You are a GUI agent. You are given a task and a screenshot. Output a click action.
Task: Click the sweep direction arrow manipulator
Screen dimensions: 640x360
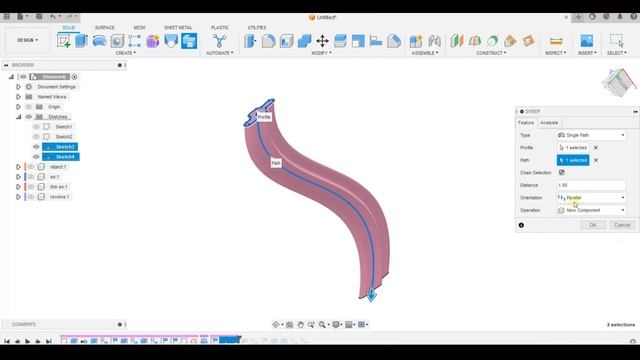pos(371,295)
